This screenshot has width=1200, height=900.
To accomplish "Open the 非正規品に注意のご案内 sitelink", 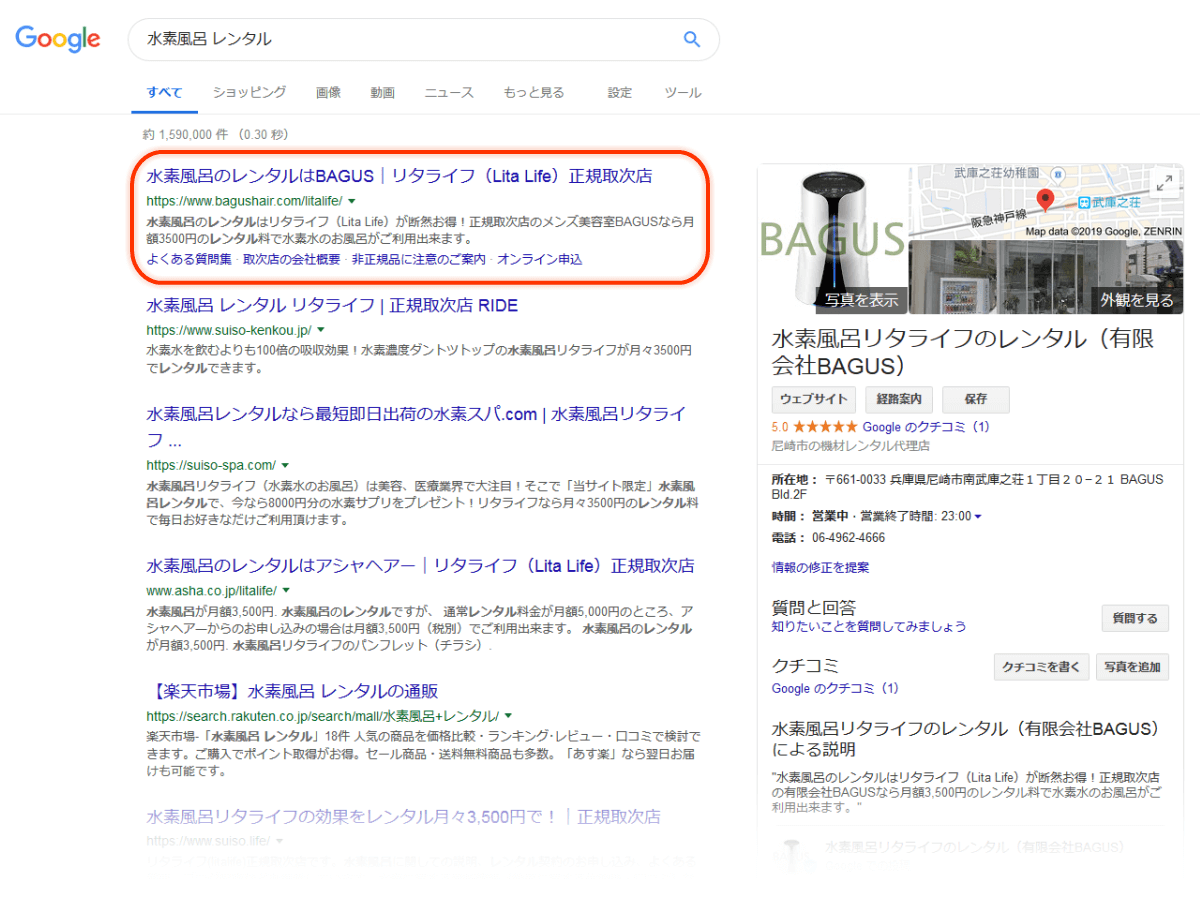I will click(x=419, y=259).
